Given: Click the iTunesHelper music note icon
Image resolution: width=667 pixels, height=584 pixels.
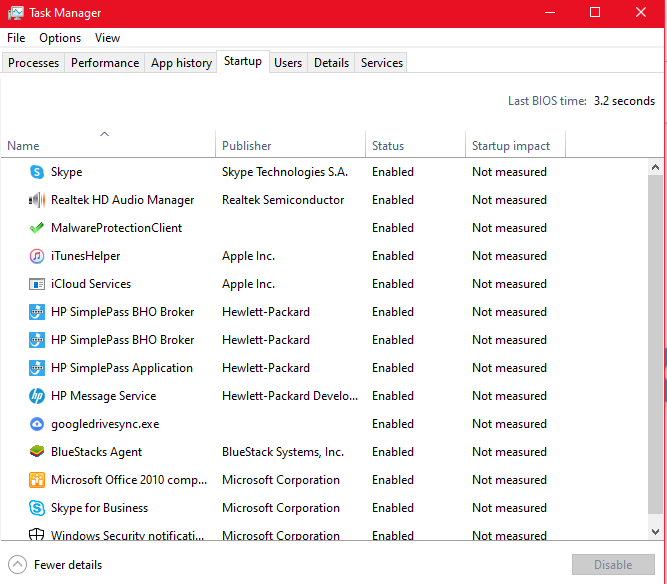Looking at the screenshot, I should tap(37, 256).
